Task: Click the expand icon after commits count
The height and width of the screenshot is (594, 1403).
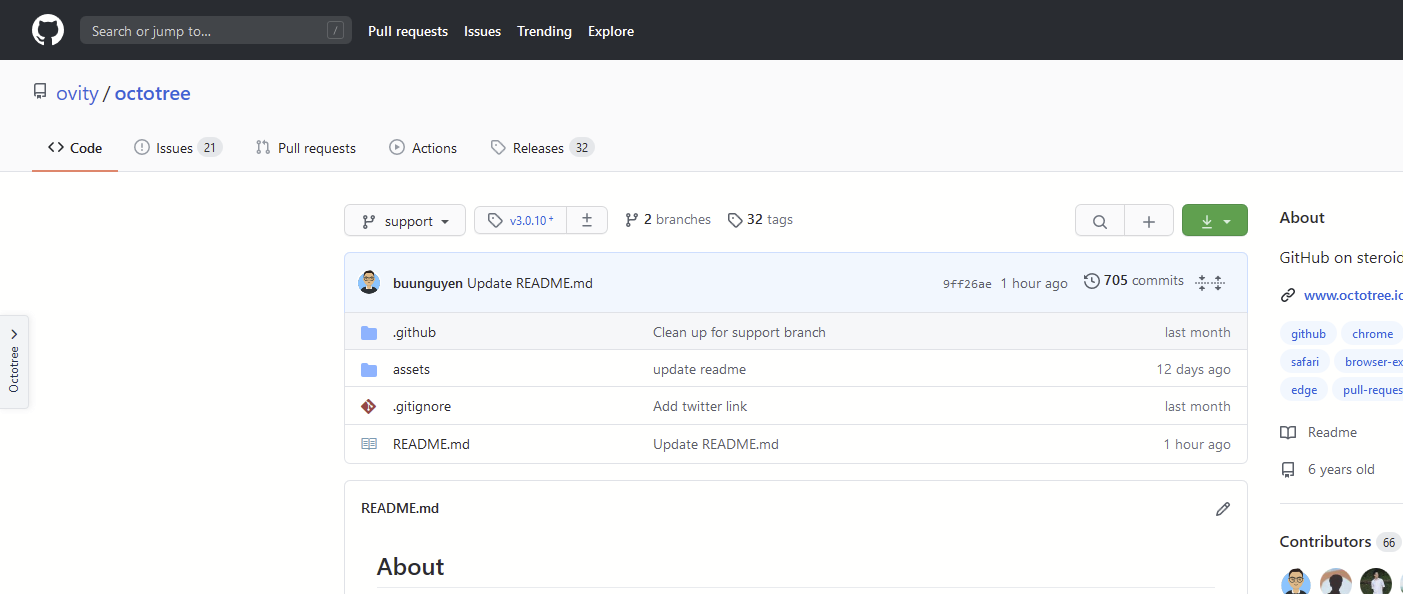Action: coord(1210,283)
